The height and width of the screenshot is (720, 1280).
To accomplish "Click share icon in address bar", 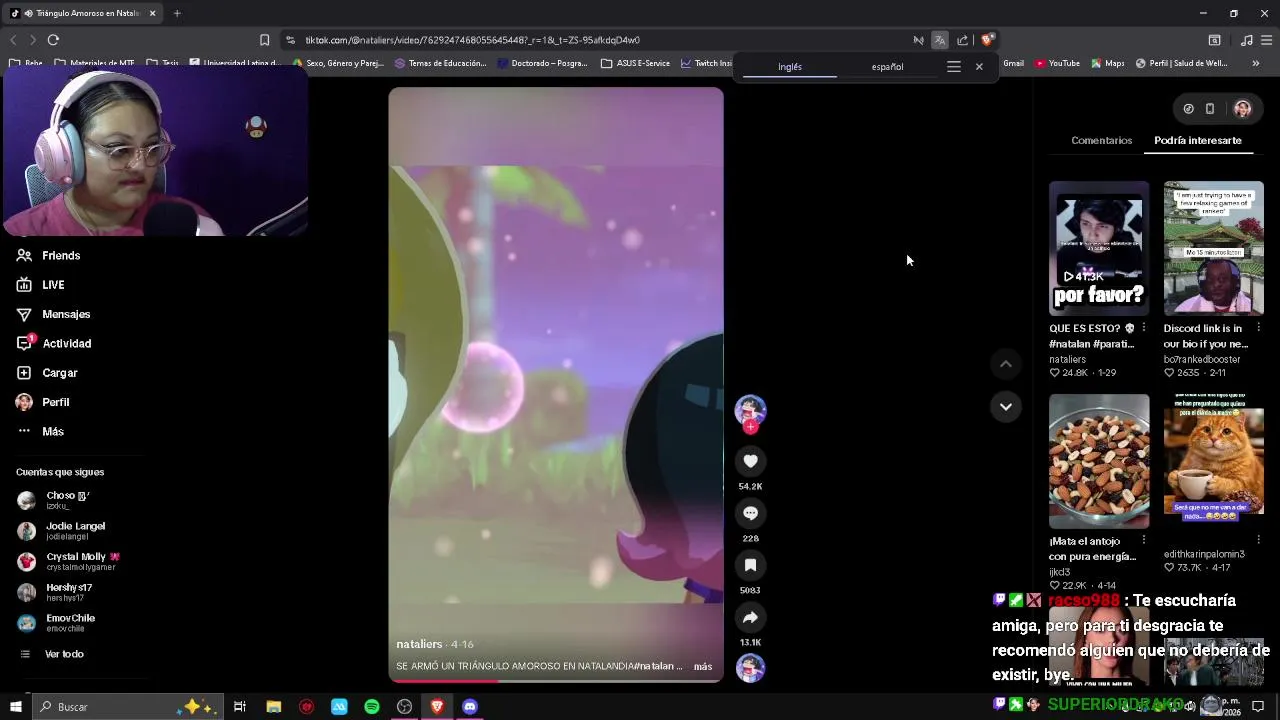I will (x=962, y=40).
